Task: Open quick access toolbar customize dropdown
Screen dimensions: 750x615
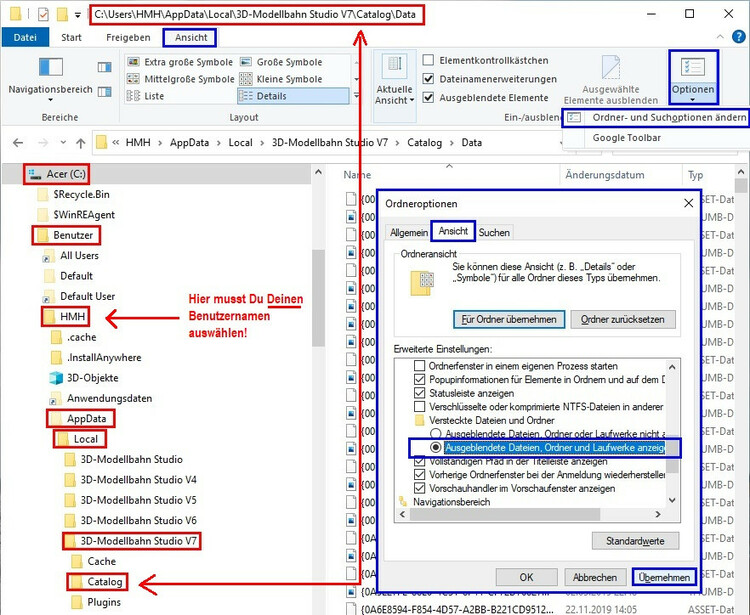Action: pos(77,15)
